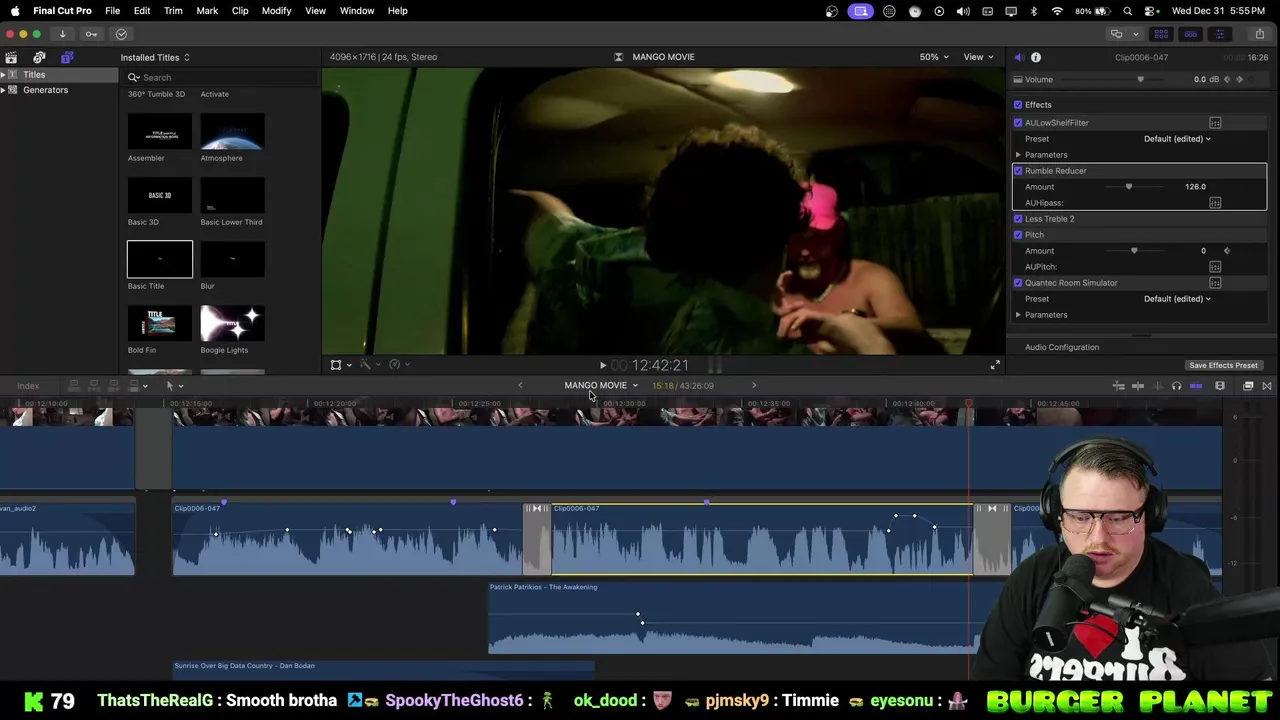Open the Window menu
The height and width of the screenshot is (720, 1280).
pyautogui.click(x=357, y=11)
